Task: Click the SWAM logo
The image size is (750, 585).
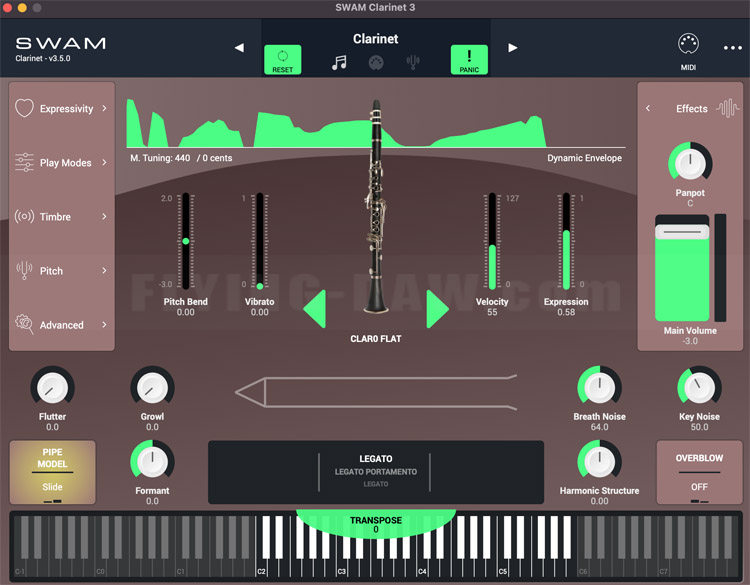Action: point(61,44)
